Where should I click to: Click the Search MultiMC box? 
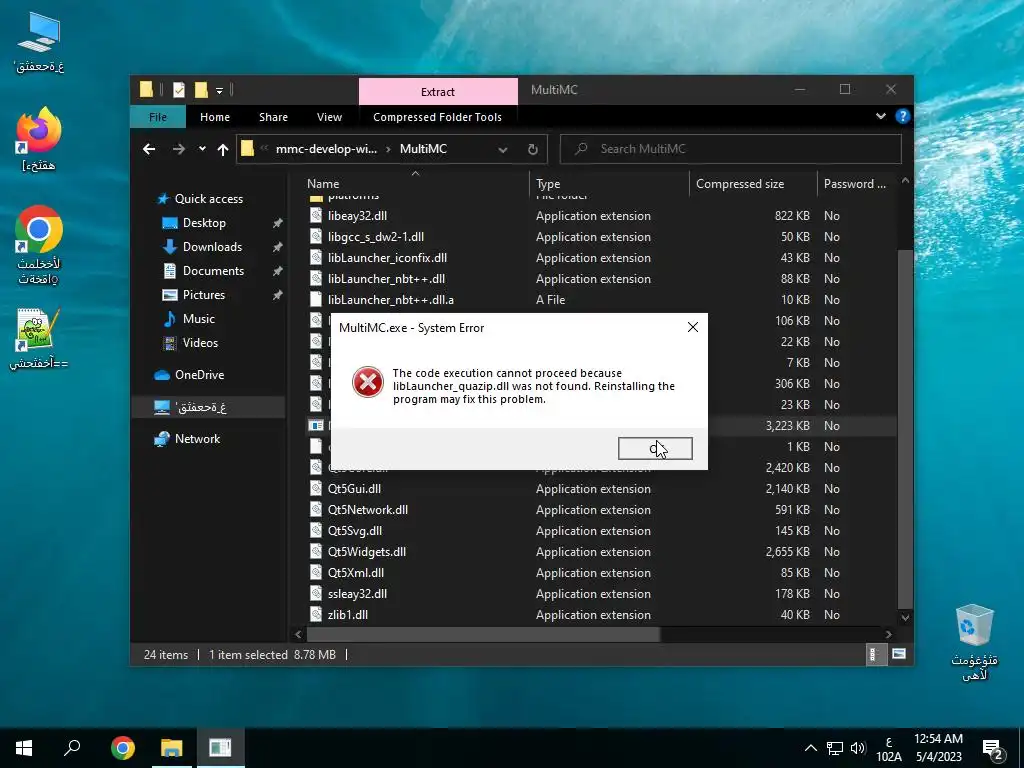pos(731,149)
